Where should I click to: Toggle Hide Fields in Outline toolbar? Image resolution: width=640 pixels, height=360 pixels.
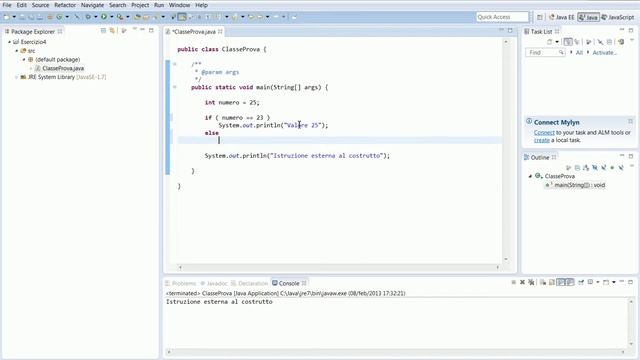(595, 168)
